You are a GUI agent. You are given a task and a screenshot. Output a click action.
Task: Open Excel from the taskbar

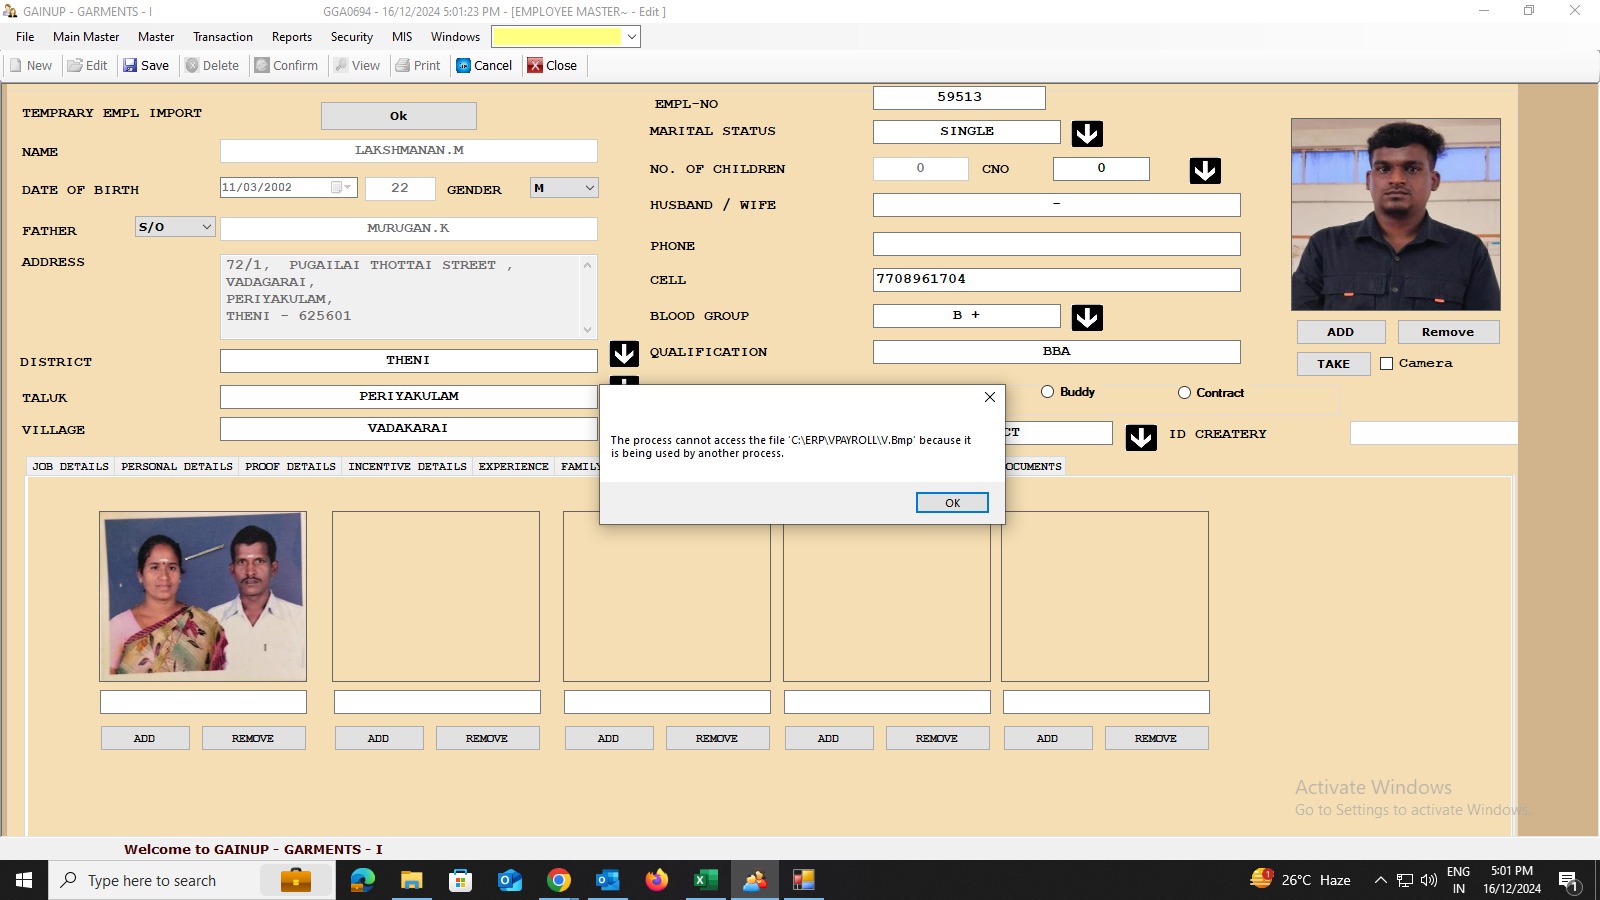click(x=705, y=880)
